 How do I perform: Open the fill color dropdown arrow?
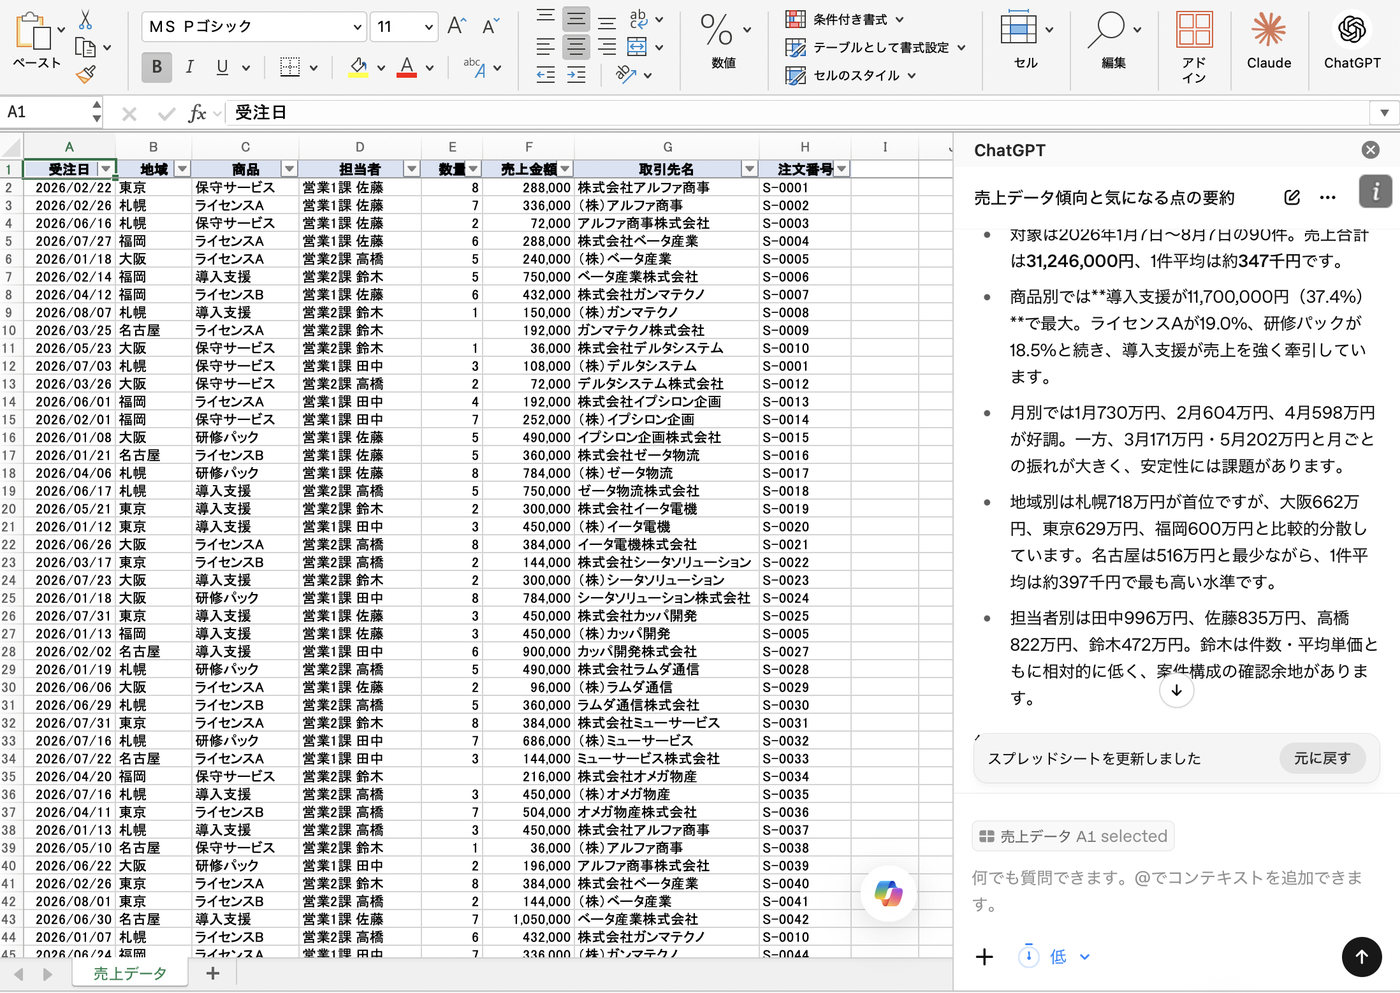click(381, 68)
